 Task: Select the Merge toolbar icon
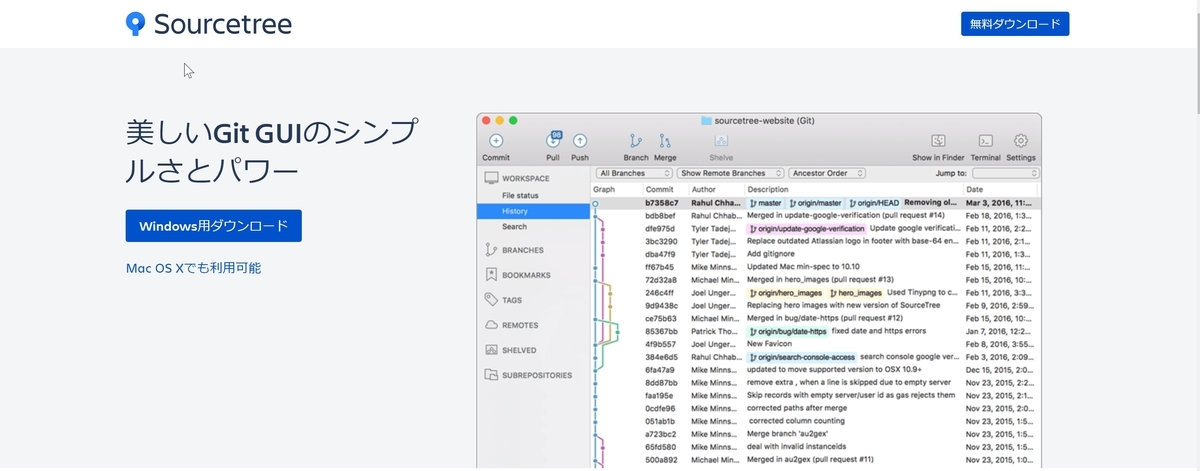click(665, 141)
